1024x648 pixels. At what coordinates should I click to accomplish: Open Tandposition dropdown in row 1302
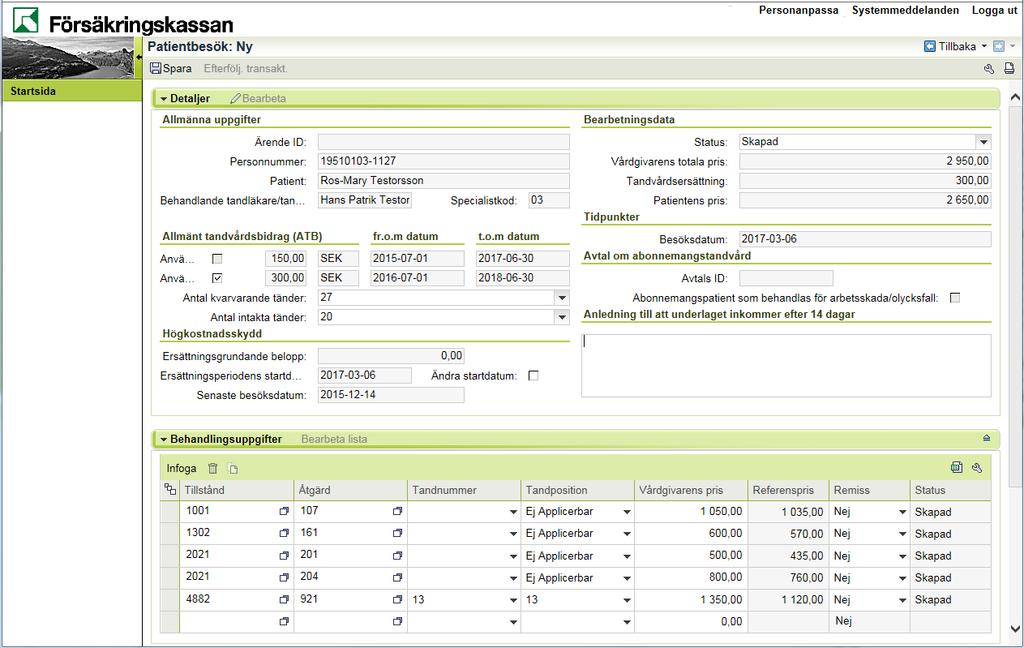coord(627,534)
